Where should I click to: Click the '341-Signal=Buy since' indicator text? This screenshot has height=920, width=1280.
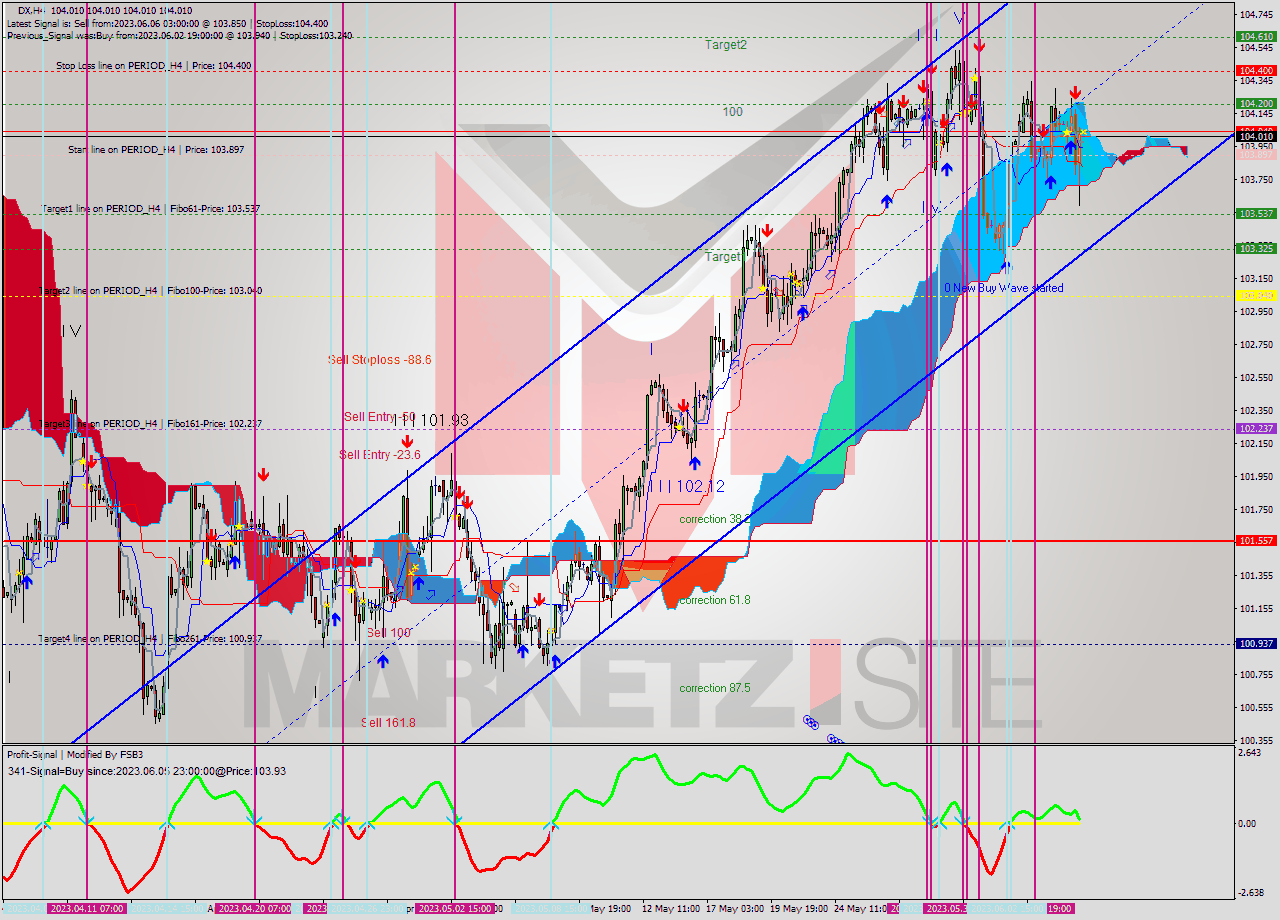pos(146,771)
